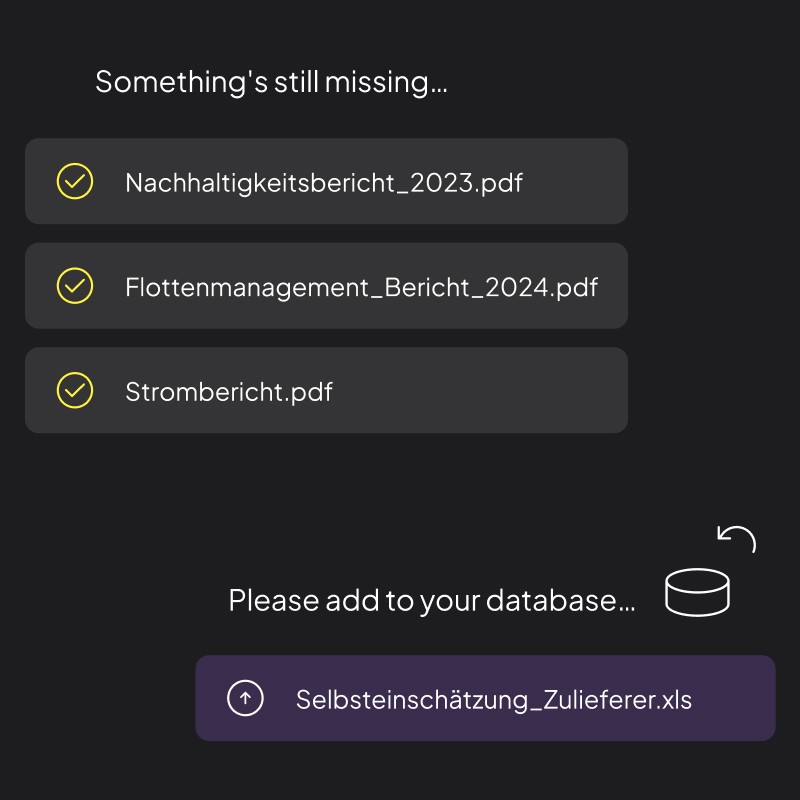Screen dimensions: 800x800
Task: Click empty area right of Nachhaltigkeitsbericht_2023.pdf label
Action: (576, 181)
